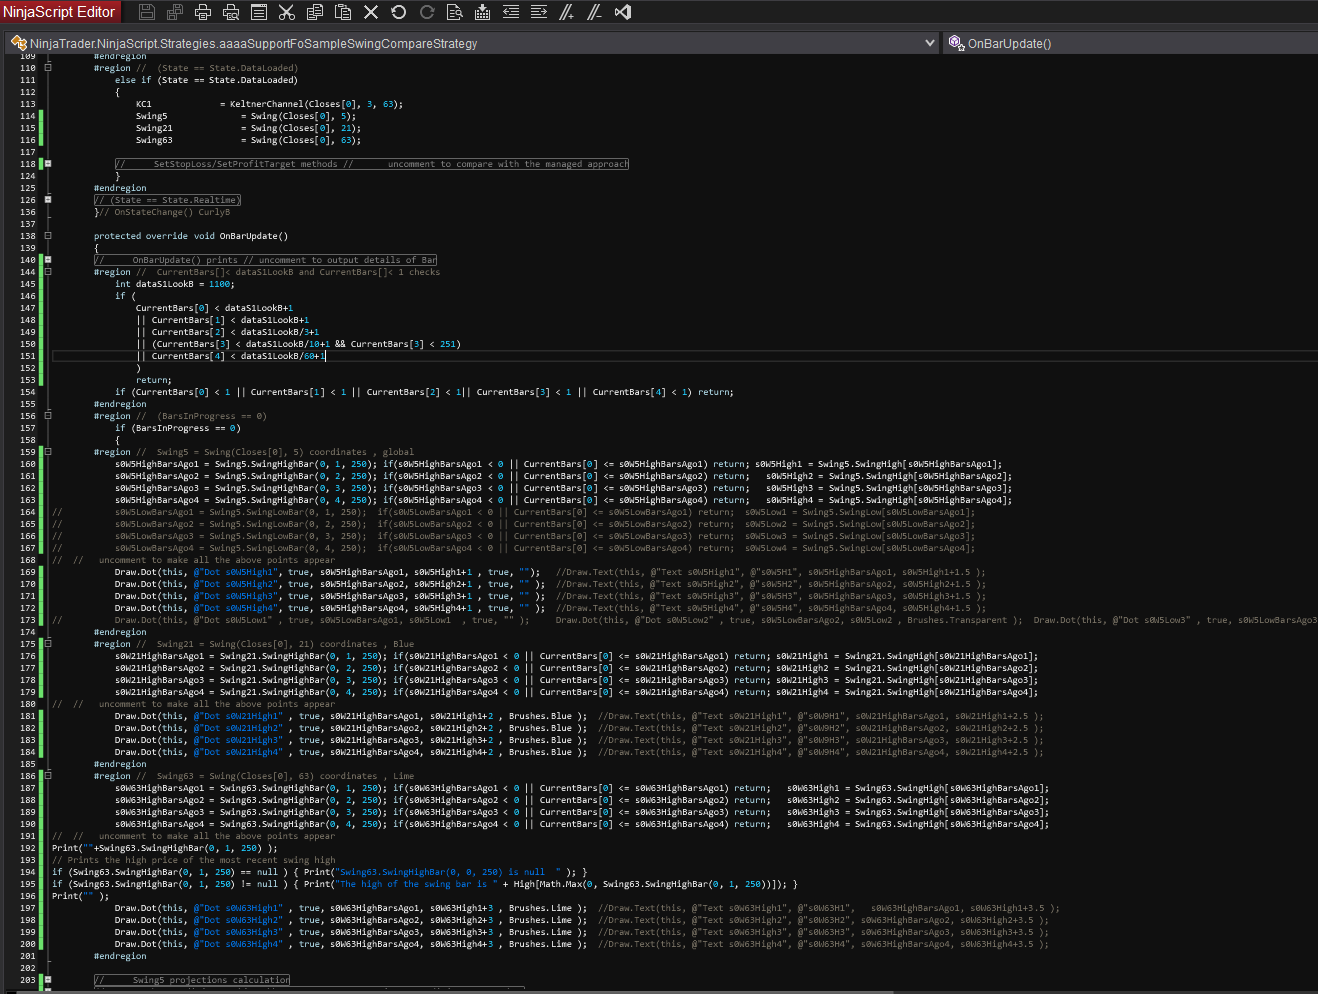The width and height of the screenshot is (1318, 994).
Task: Click the NinjaScript Editor title tab
Action: point(60,12)
